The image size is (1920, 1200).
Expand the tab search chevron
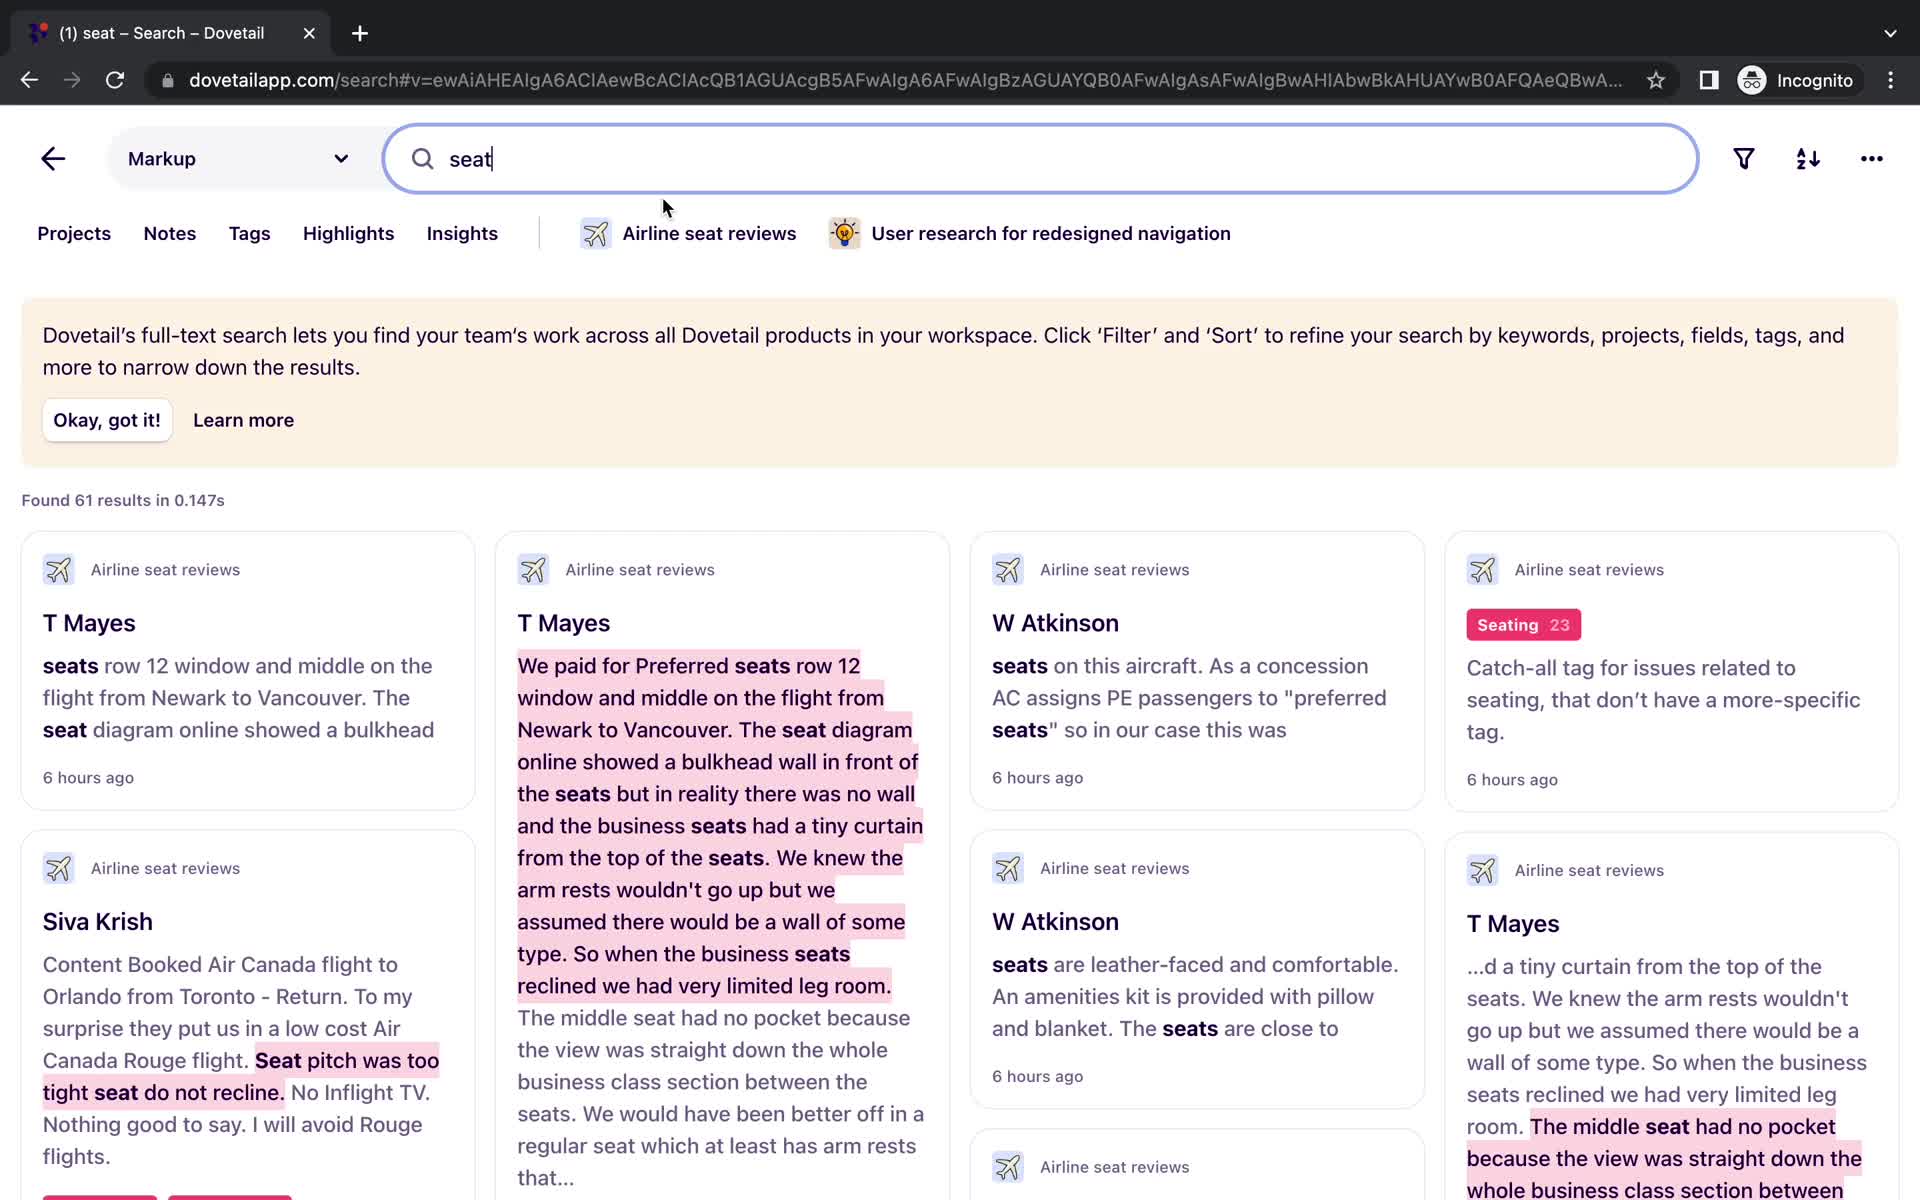(x=1890, y=33)
